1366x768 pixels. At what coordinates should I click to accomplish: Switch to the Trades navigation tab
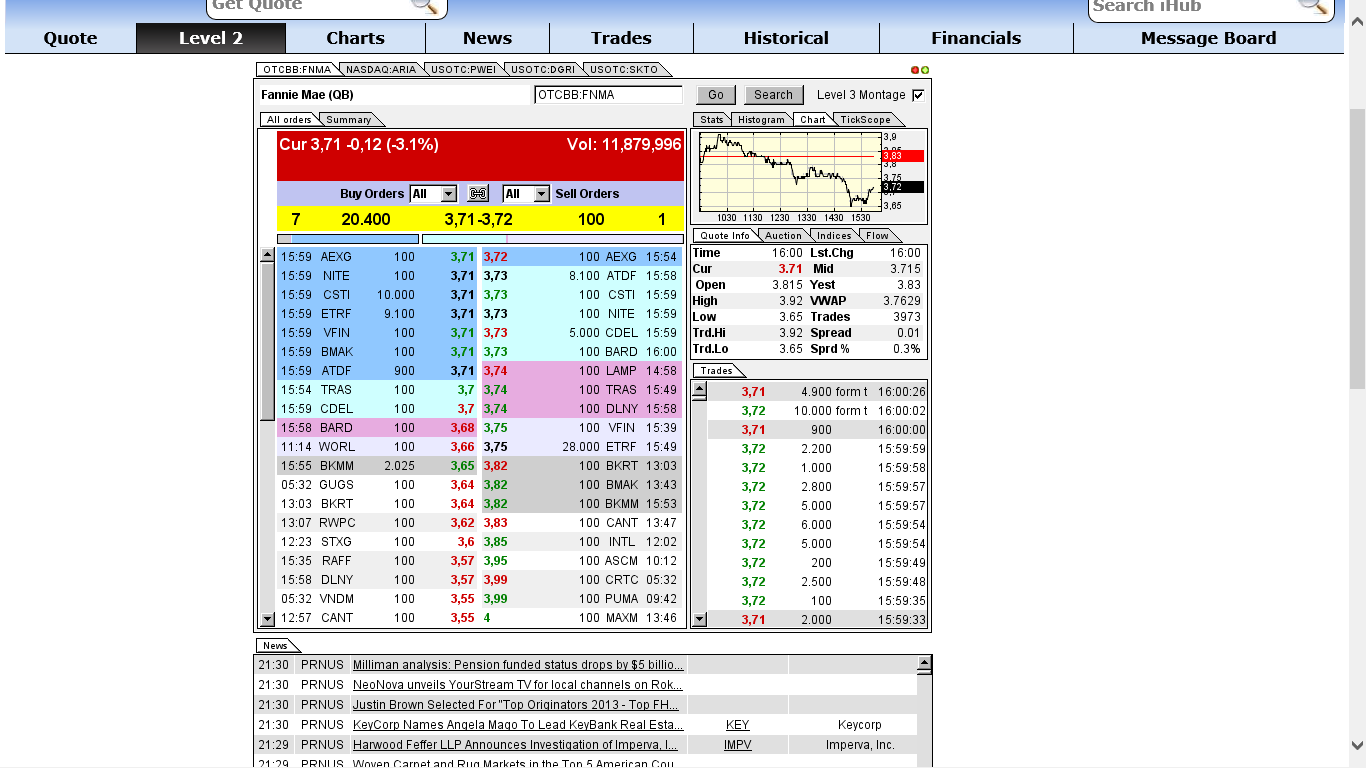[x=621, y=38]
